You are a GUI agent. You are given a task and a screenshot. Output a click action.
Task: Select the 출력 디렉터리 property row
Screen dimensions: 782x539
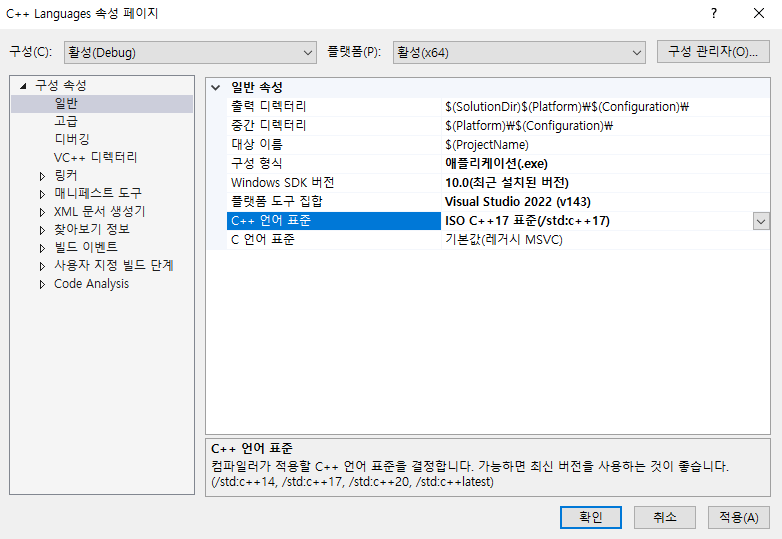(498, 107)
